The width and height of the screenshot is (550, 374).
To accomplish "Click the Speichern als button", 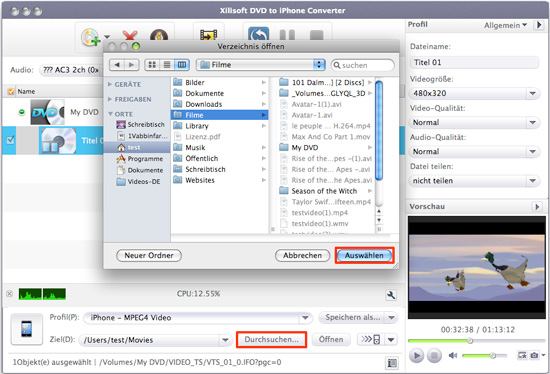I will click(x=352, y=318).
